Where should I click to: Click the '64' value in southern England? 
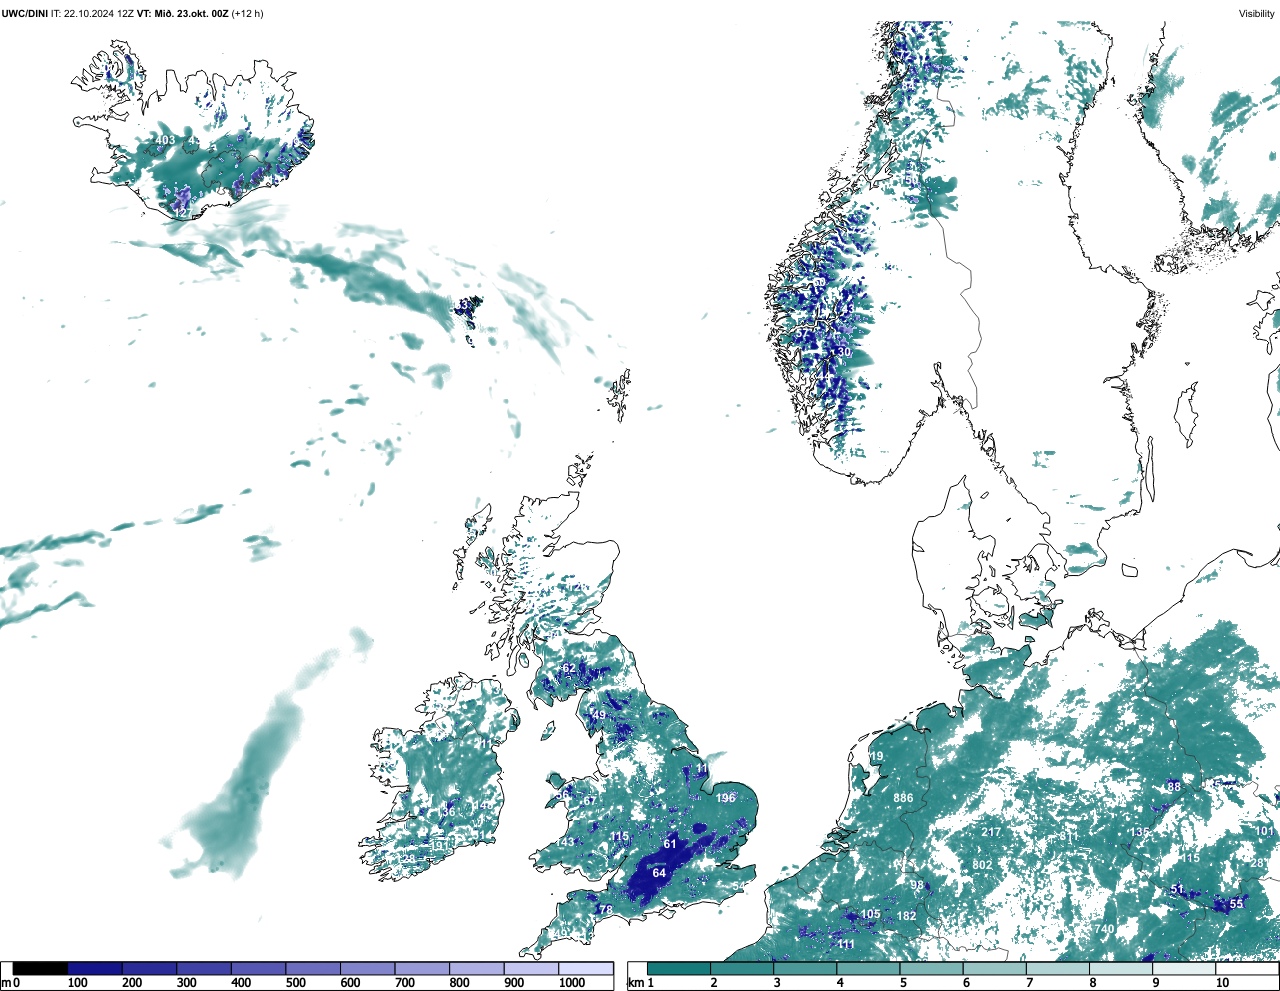pos(659,873)
